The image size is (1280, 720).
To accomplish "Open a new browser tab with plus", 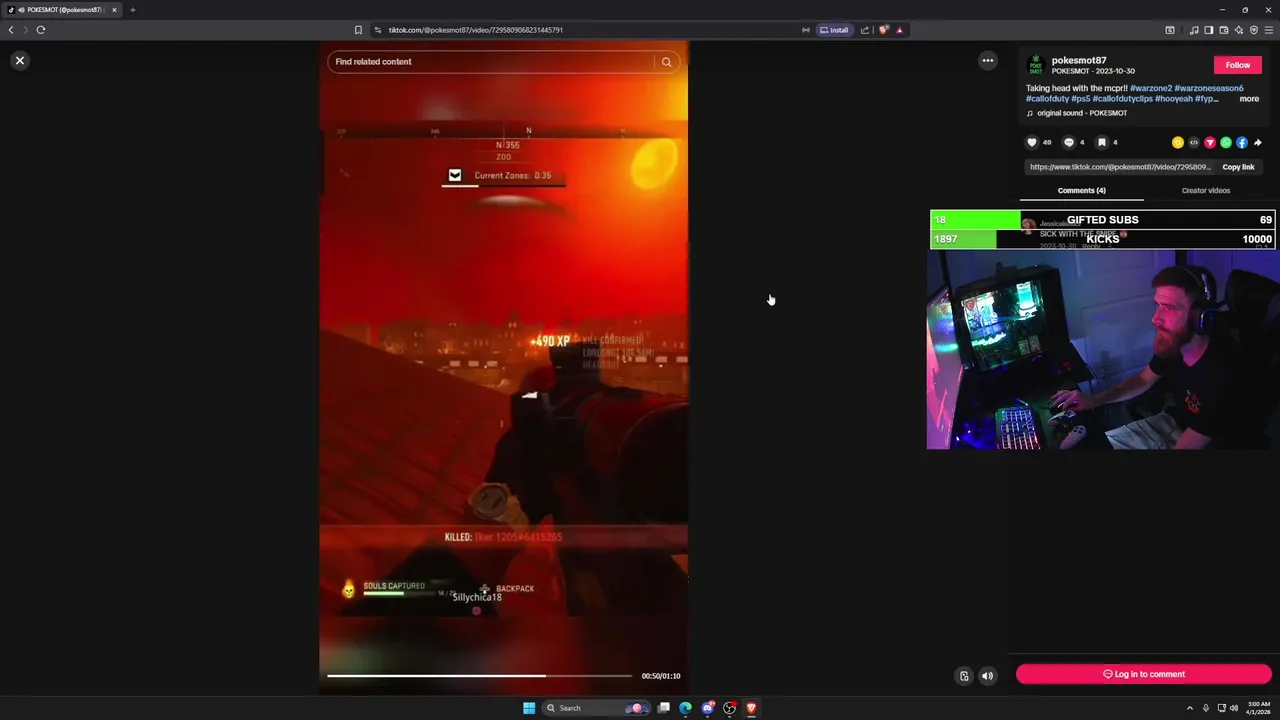I will click(132, 10).
